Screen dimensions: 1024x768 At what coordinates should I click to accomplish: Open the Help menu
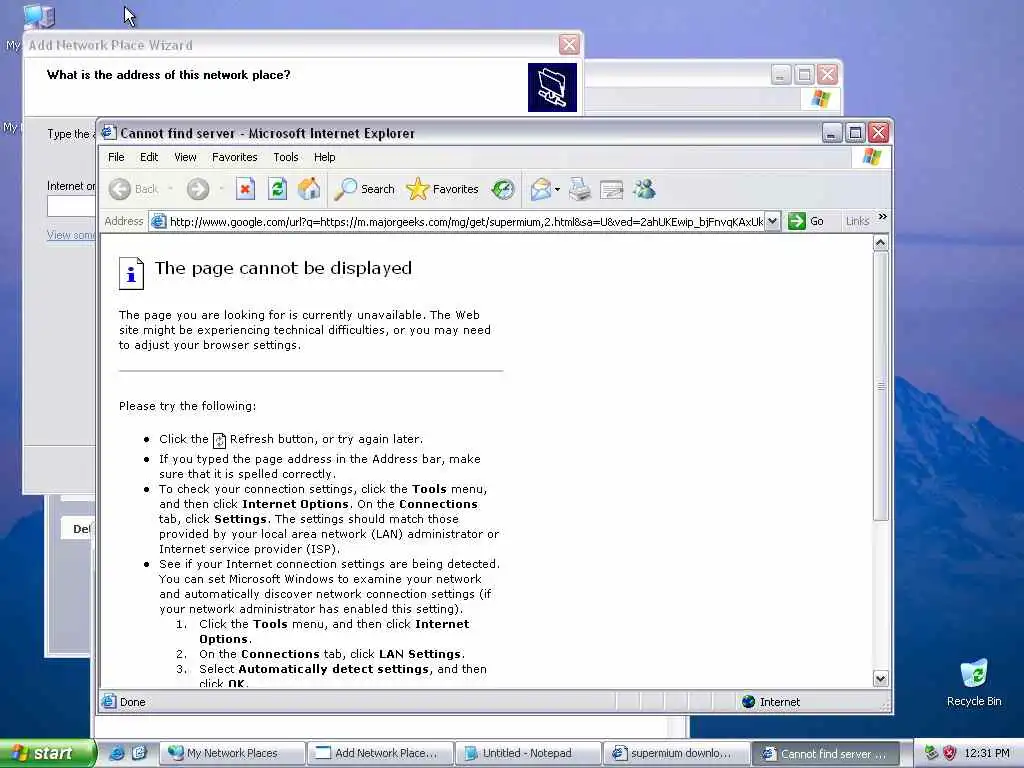coord(324,157)
